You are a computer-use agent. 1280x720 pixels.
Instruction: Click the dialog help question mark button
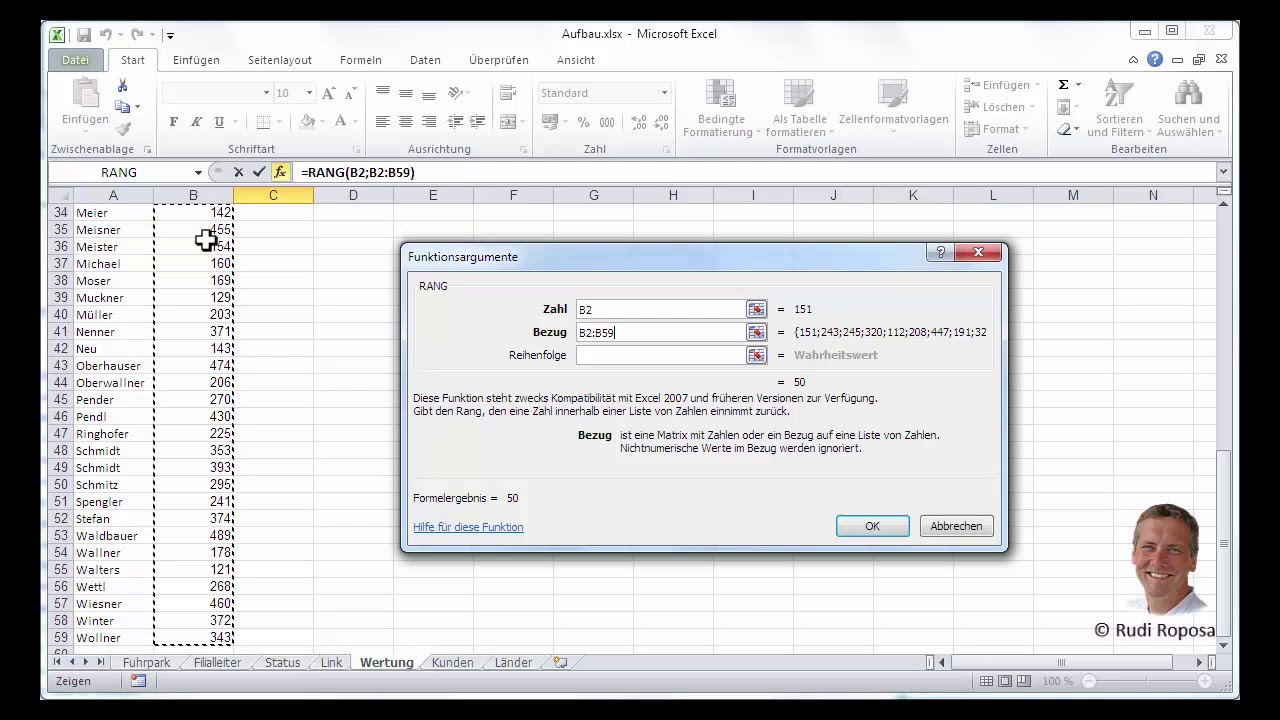(939, 253)
